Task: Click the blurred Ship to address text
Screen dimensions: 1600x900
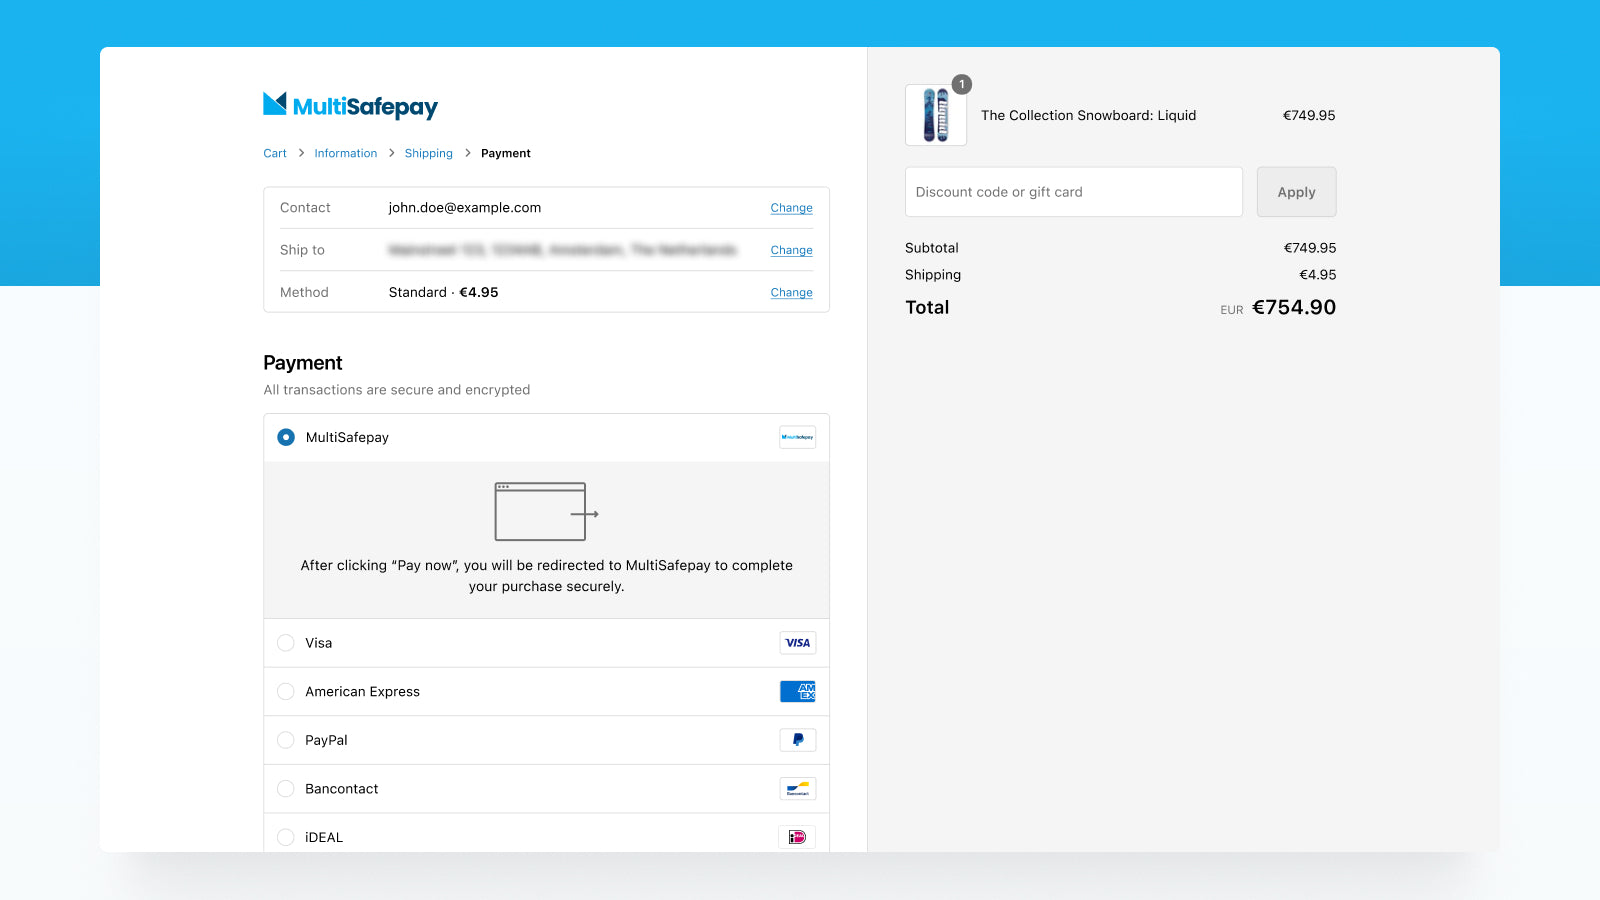Action: coord(562,250)
